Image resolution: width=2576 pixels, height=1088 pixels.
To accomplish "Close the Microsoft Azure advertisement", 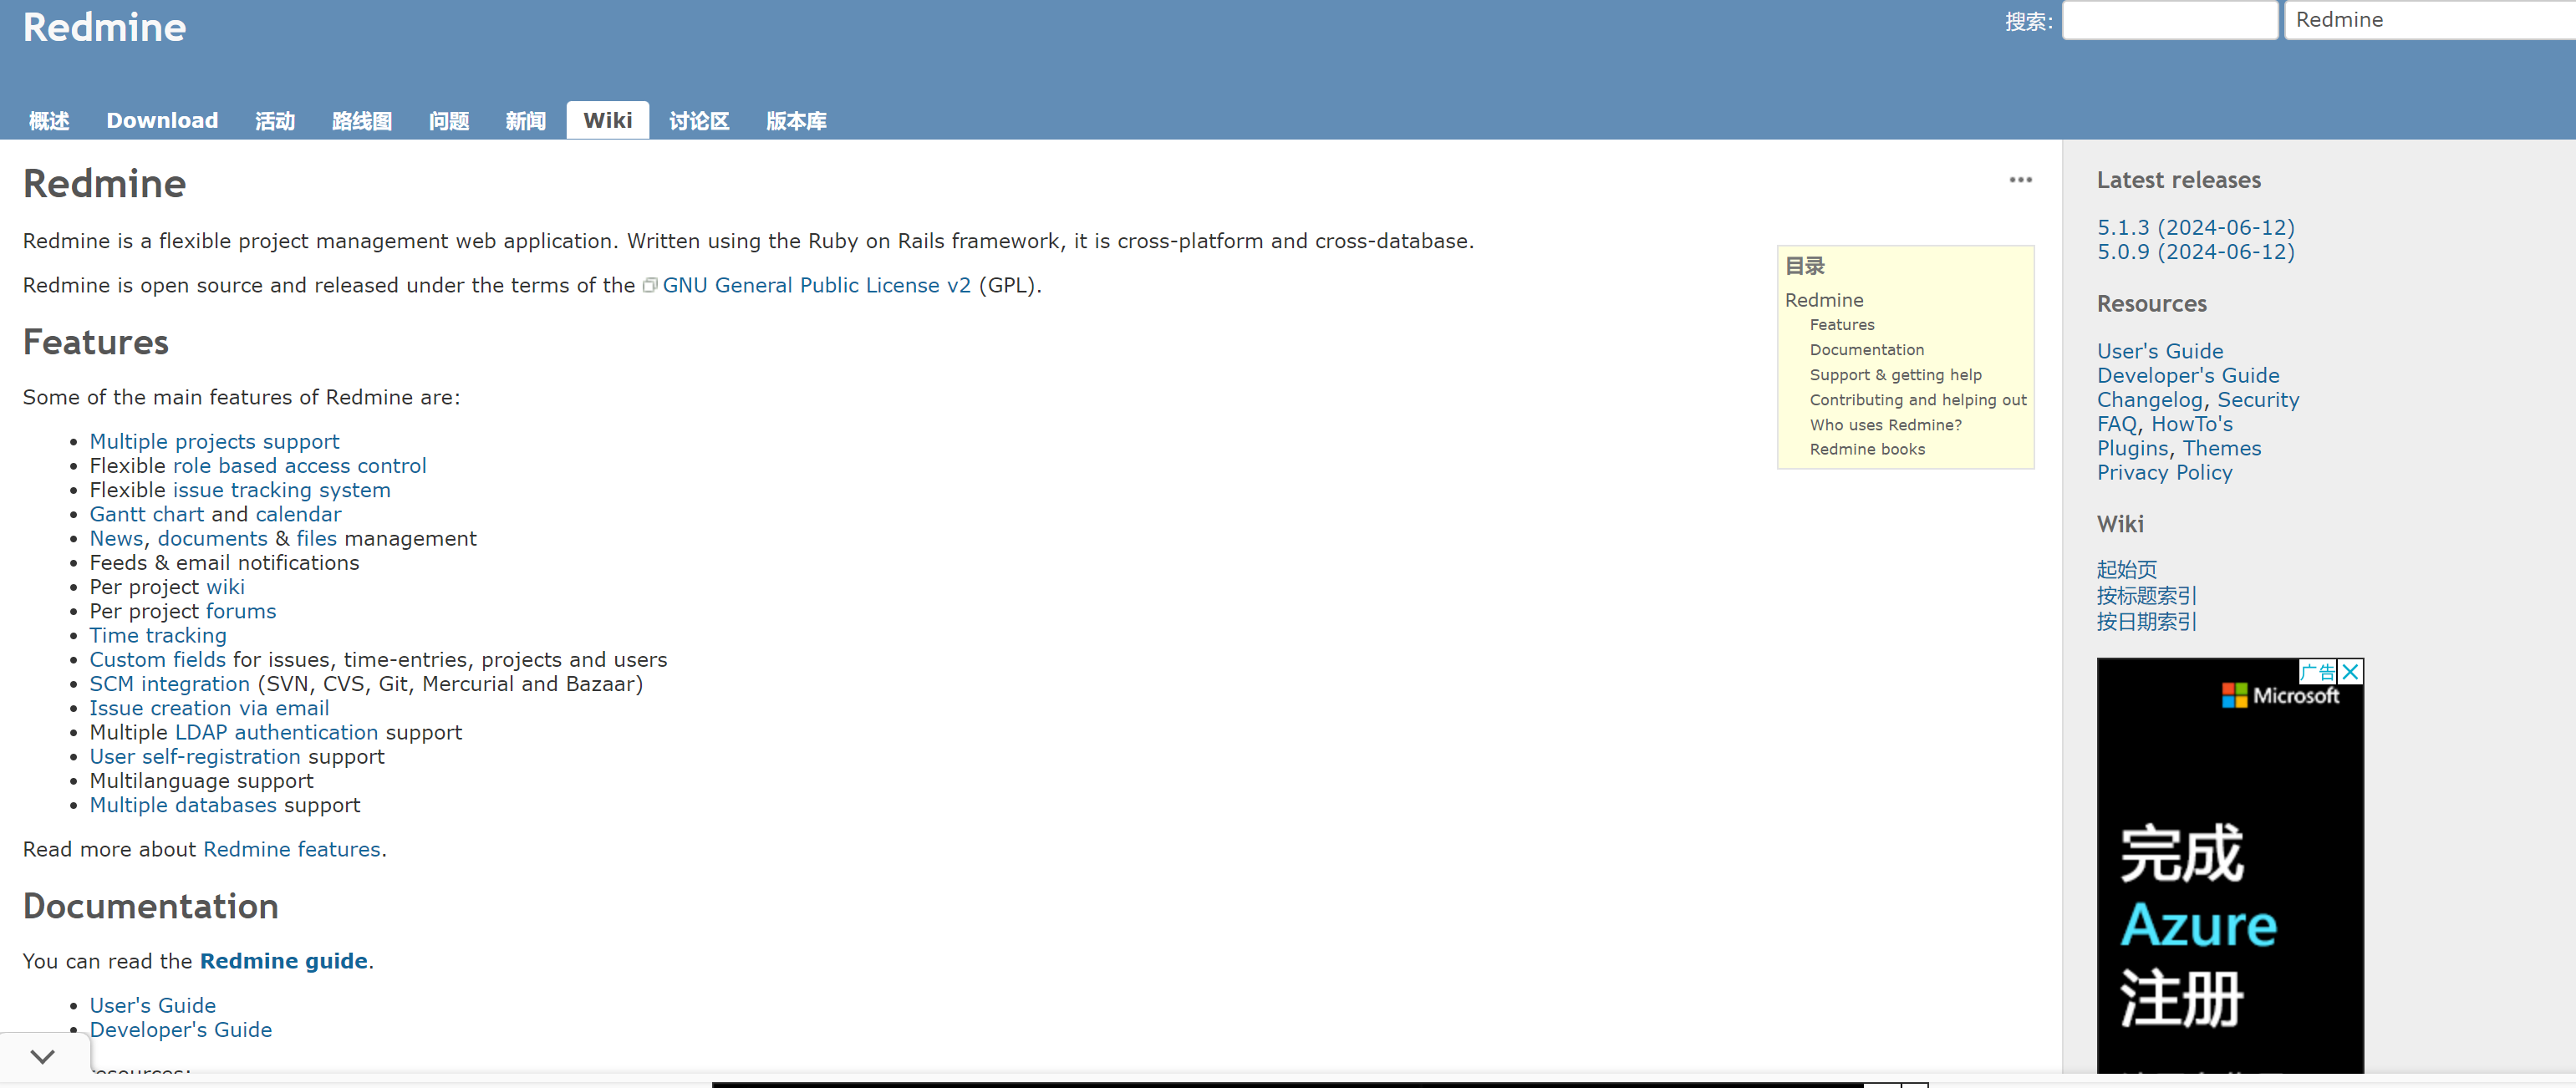I will (x=2351, y=671).
